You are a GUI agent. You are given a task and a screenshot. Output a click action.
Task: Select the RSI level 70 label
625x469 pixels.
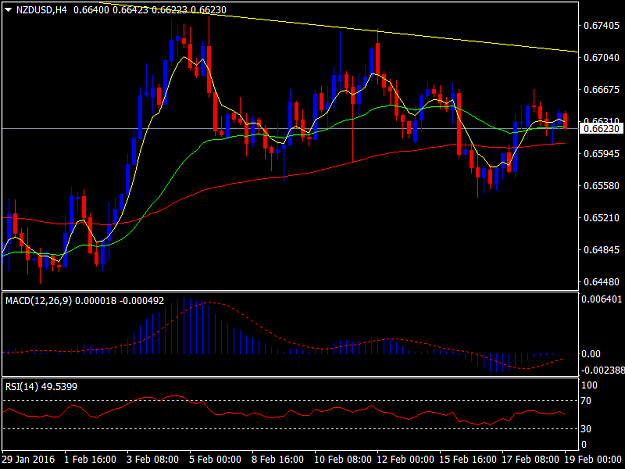586,401
